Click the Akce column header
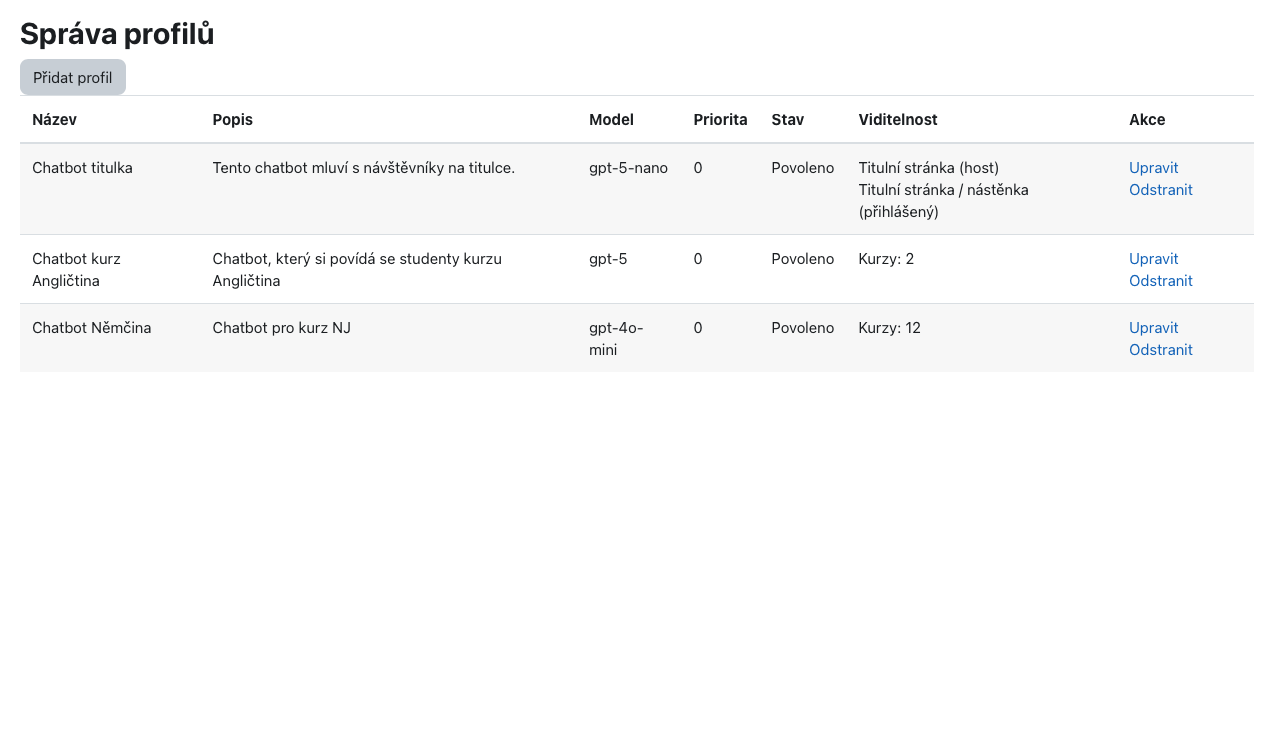 pyautogui.click(x=1147, y=120)
